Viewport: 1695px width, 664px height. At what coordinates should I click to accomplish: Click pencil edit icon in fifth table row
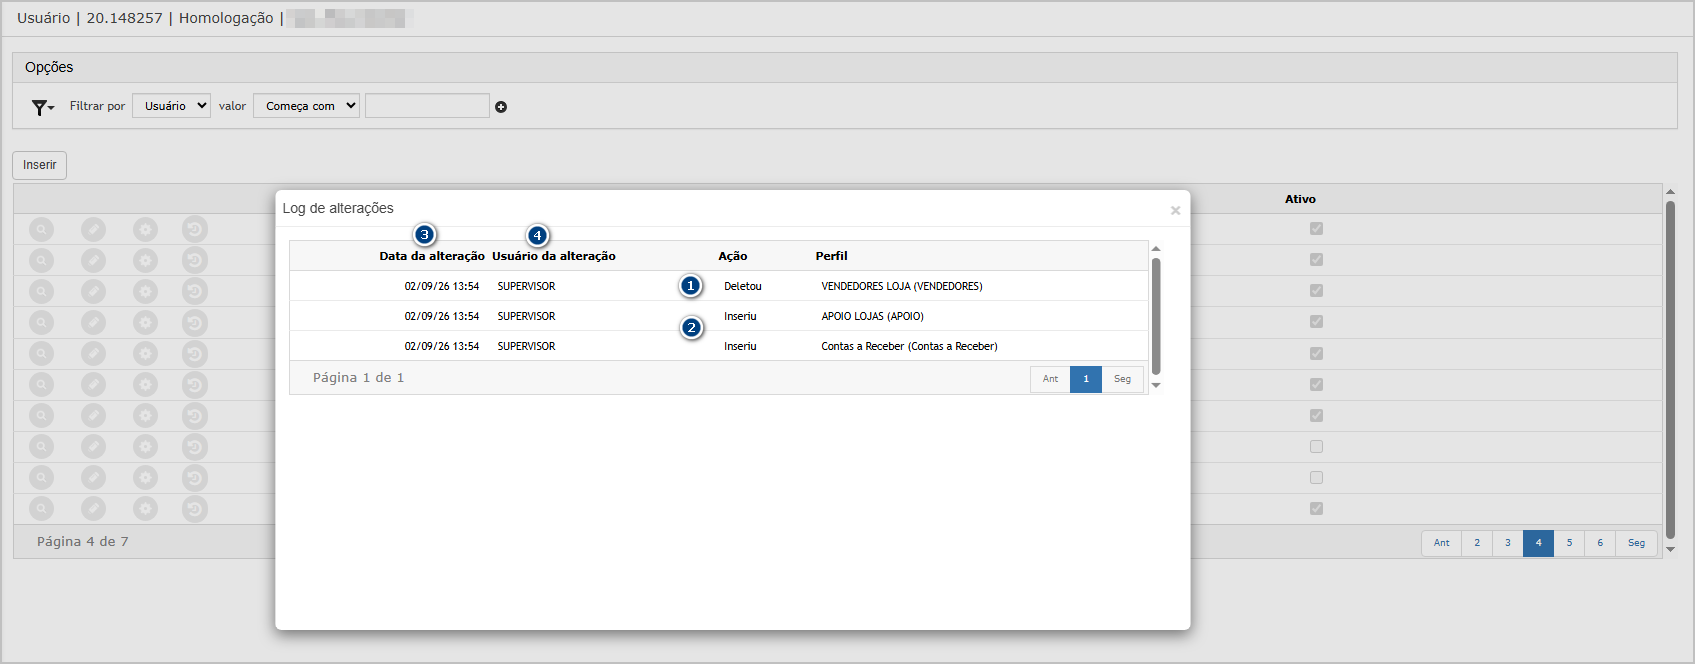tap(93, 354)
